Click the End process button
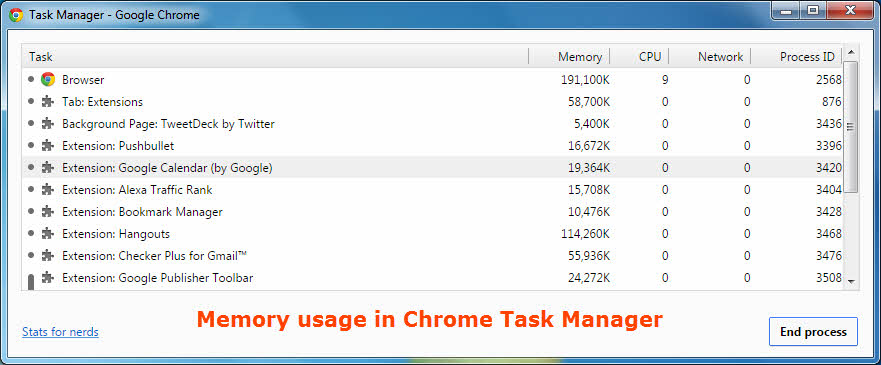Image resolution: width=881 pixels, height=365 pixels. click(x=813, y=332)
